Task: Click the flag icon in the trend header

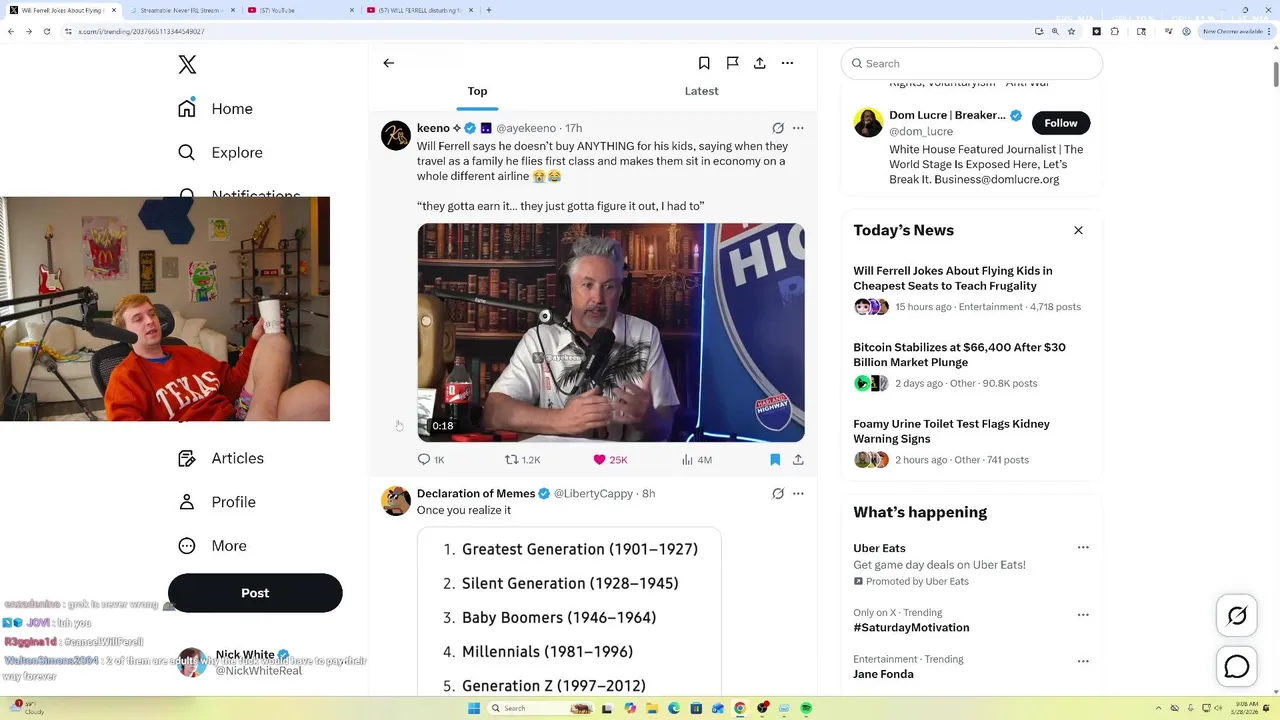Action: 732,63
